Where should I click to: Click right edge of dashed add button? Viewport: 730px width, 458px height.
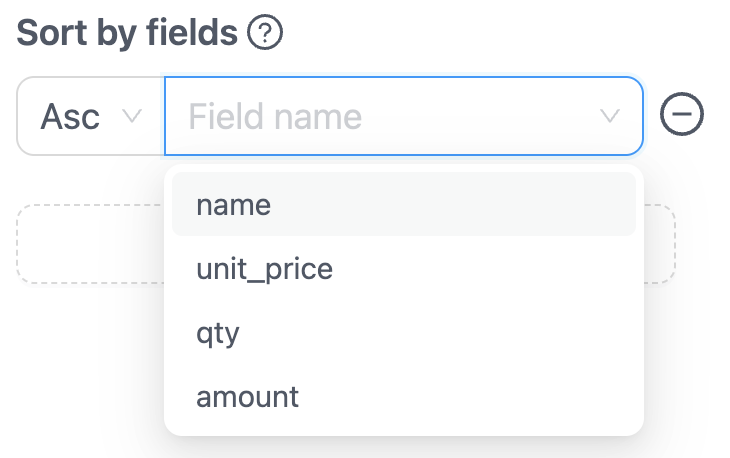click(x=661, y=244)
